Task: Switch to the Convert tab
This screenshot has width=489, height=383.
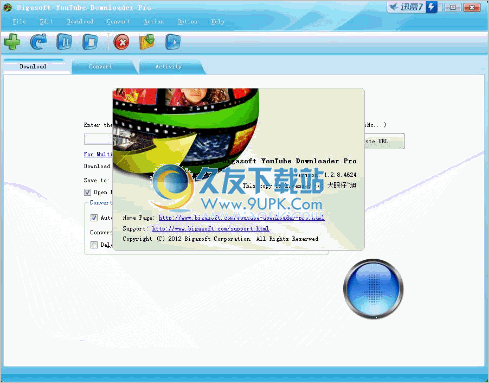Action: 100,67
